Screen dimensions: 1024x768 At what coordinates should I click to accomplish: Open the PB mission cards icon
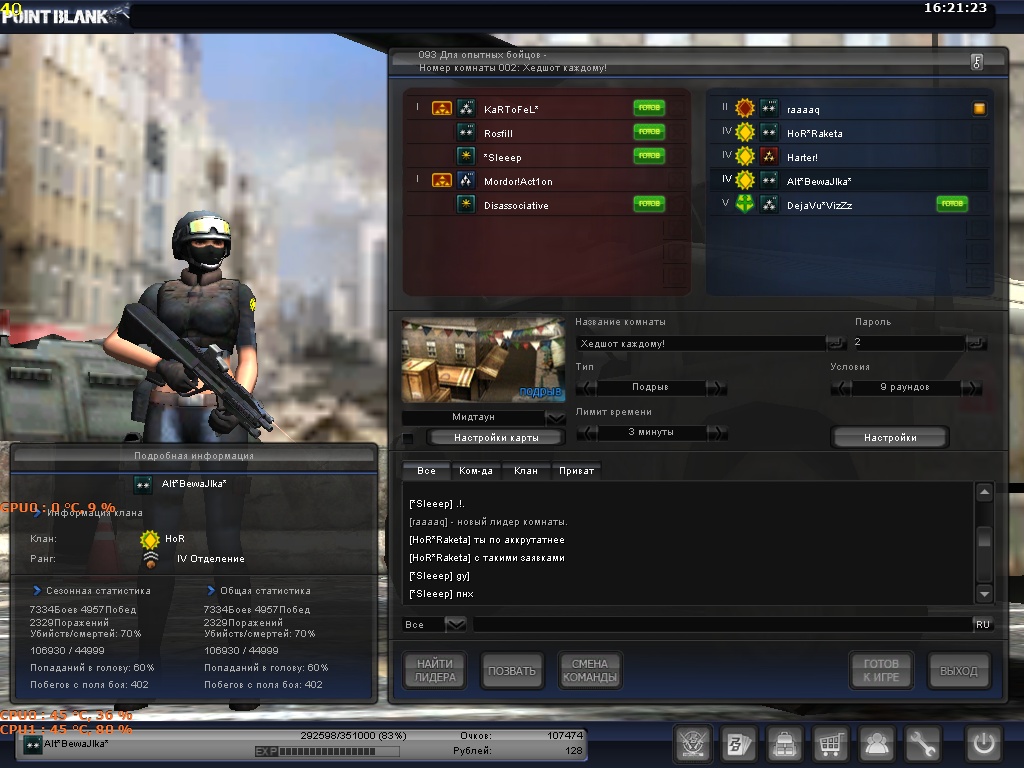pyautogui.click(x=739, y=743)
